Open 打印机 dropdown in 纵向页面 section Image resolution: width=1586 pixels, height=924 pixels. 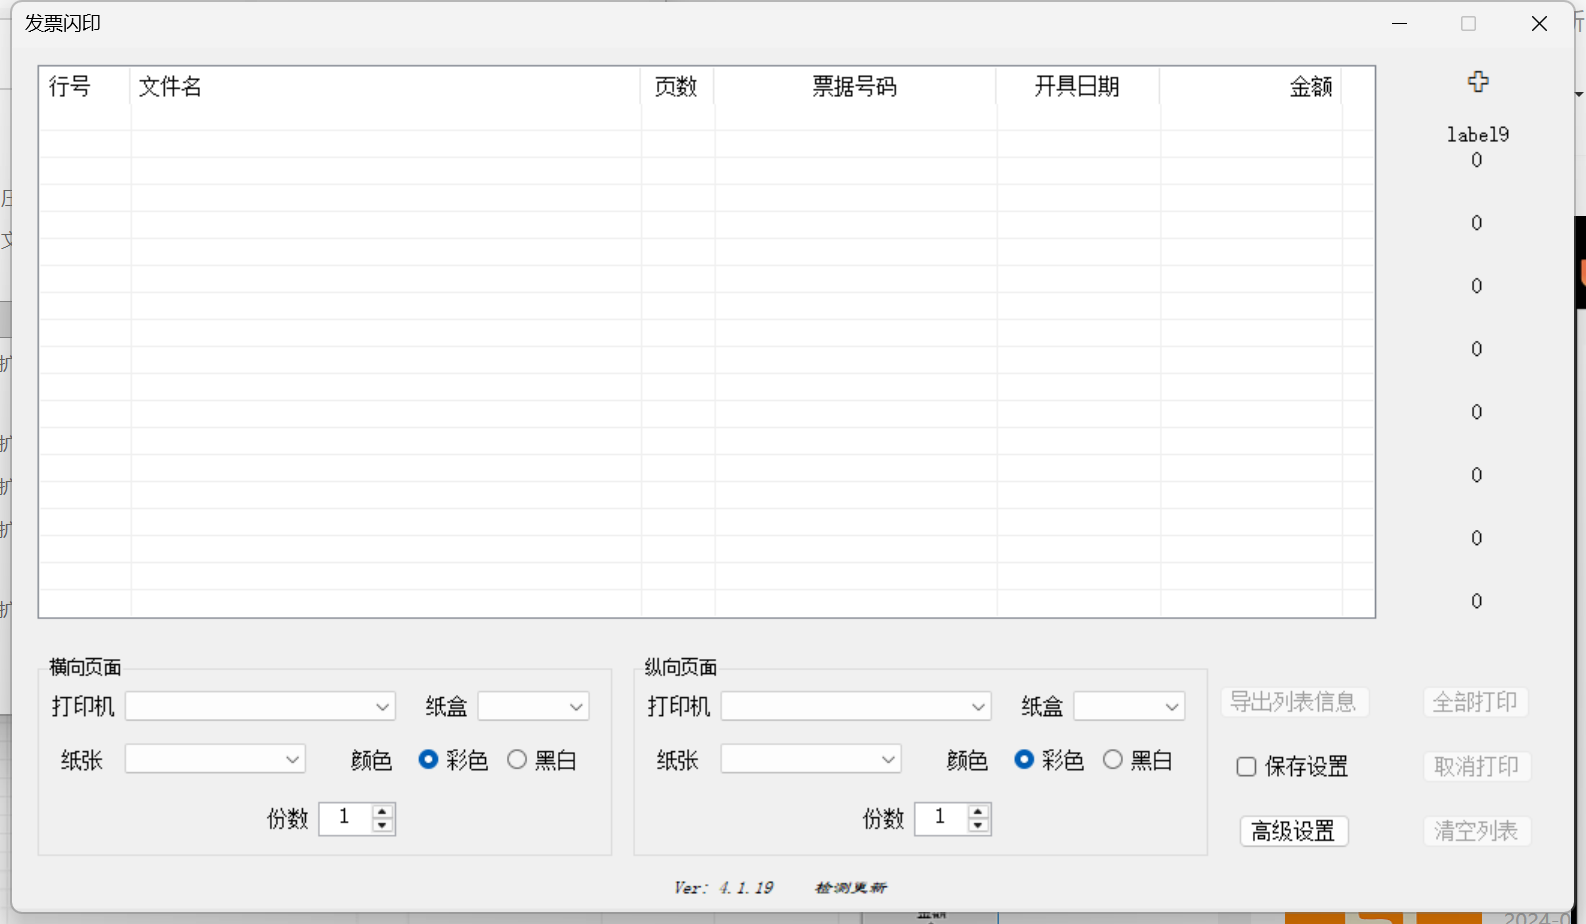(x=856, y=707)
